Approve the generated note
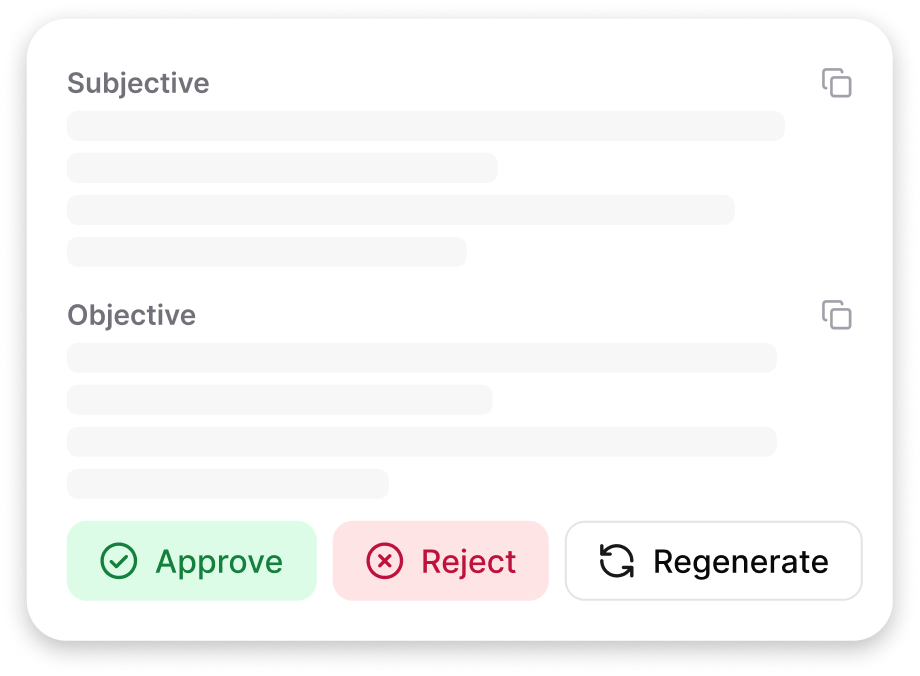 (x=191, y=561)
